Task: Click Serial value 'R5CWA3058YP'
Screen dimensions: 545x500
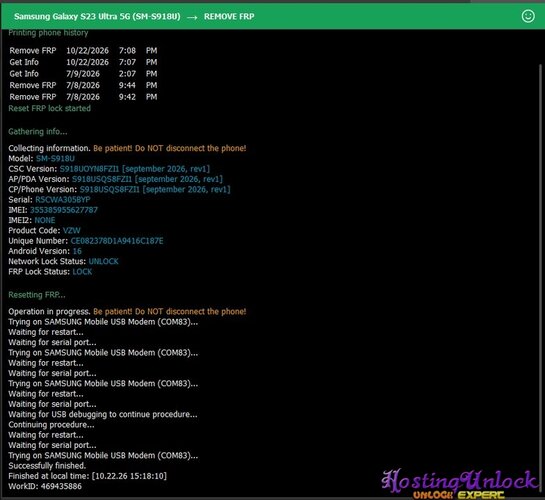Action: pos(63,200)
